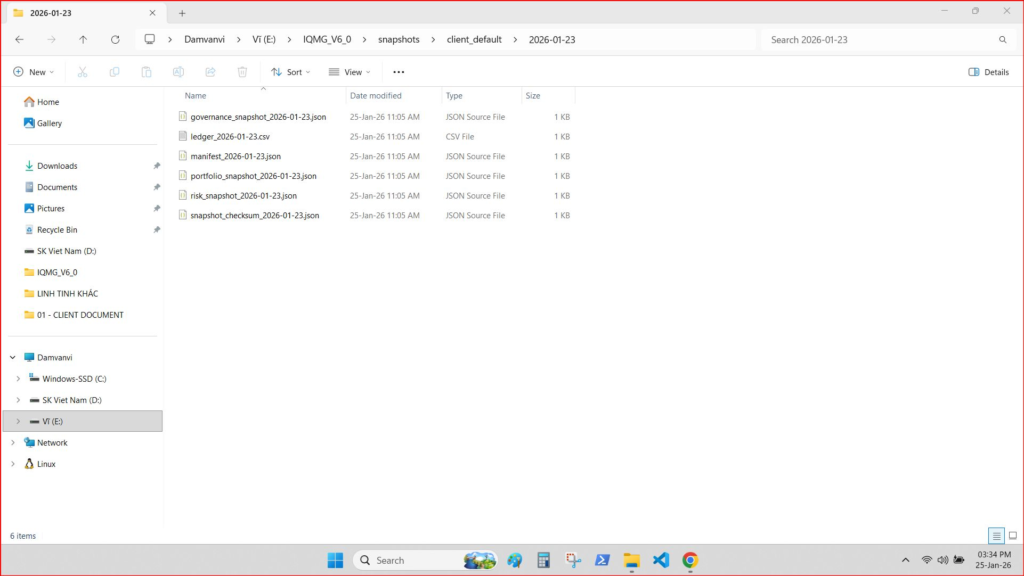Go up one folder with Up arrow

(83, 40)
